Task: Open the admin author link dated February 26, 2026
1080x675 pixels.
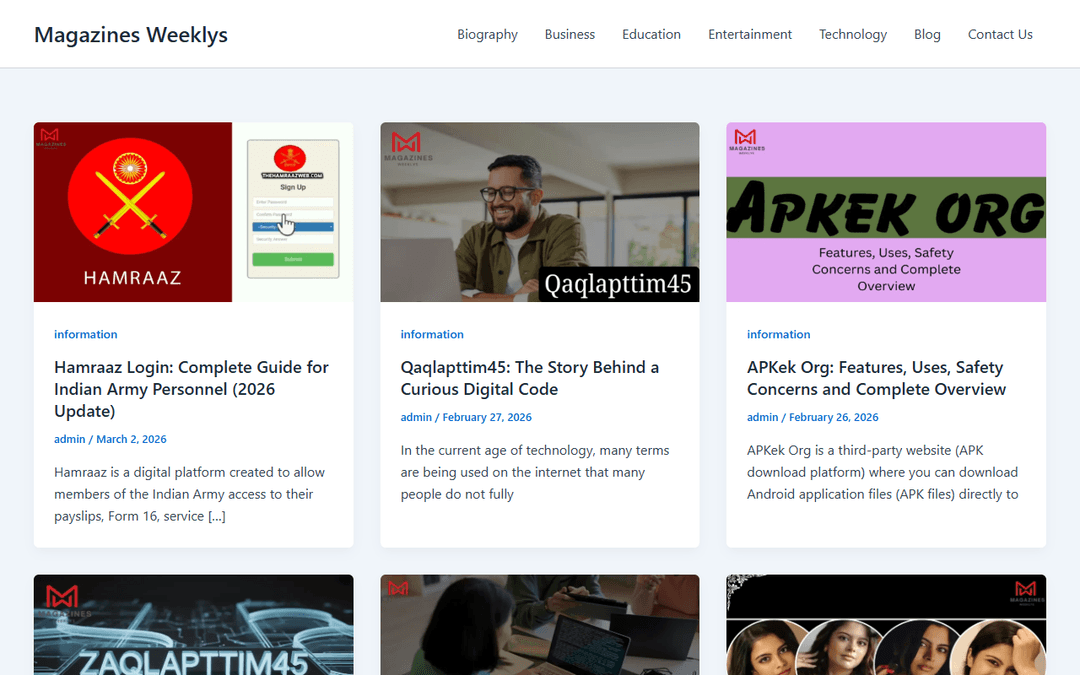Action: [762, 417]
